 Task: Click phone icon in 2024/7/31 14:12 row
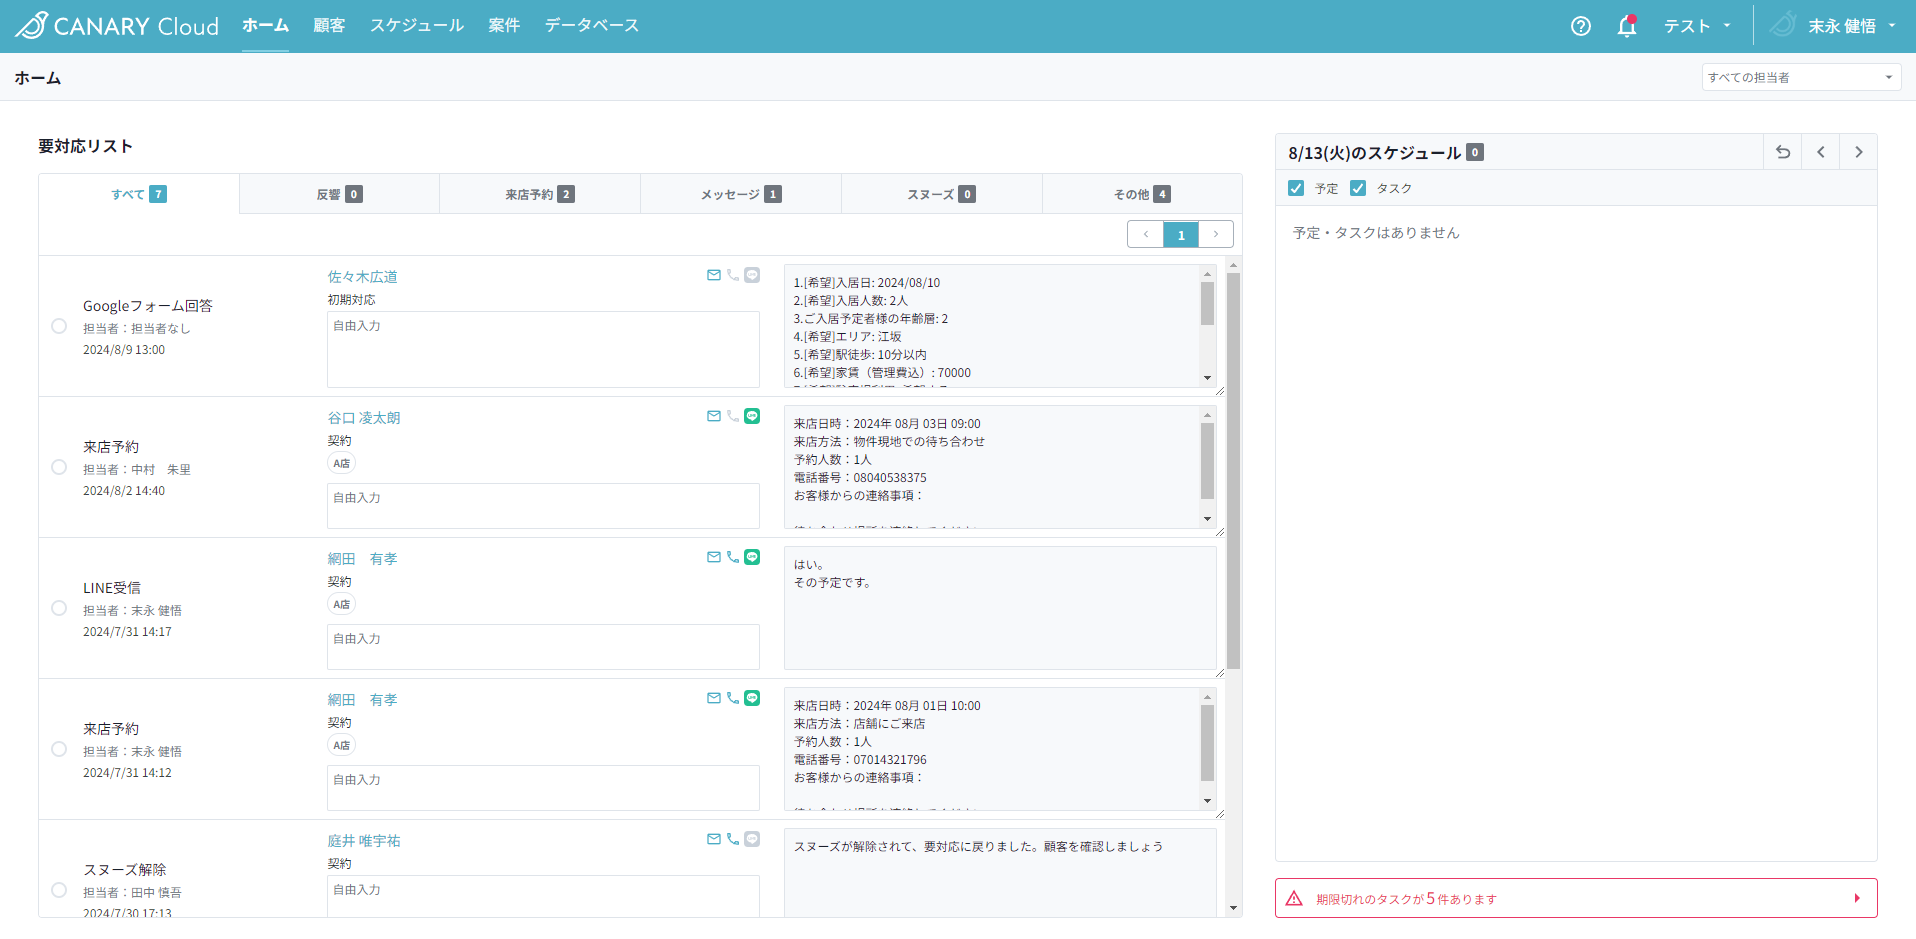pos(733,698)
